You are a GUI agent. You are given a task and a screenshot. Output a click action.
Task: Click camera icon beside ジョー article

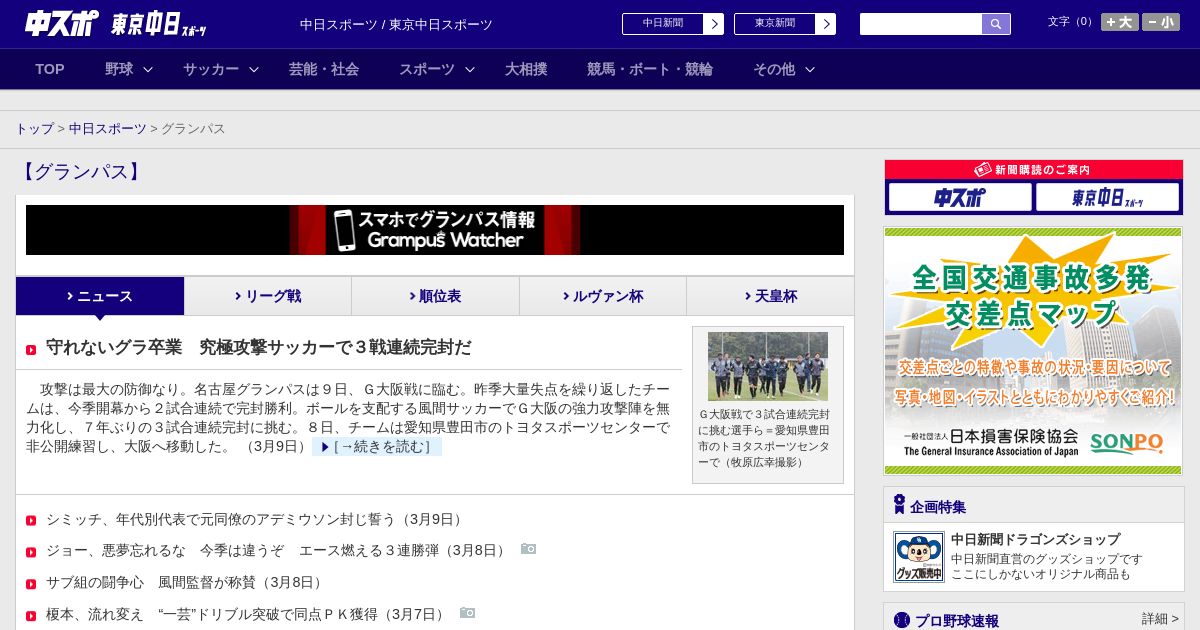[528, 549]
